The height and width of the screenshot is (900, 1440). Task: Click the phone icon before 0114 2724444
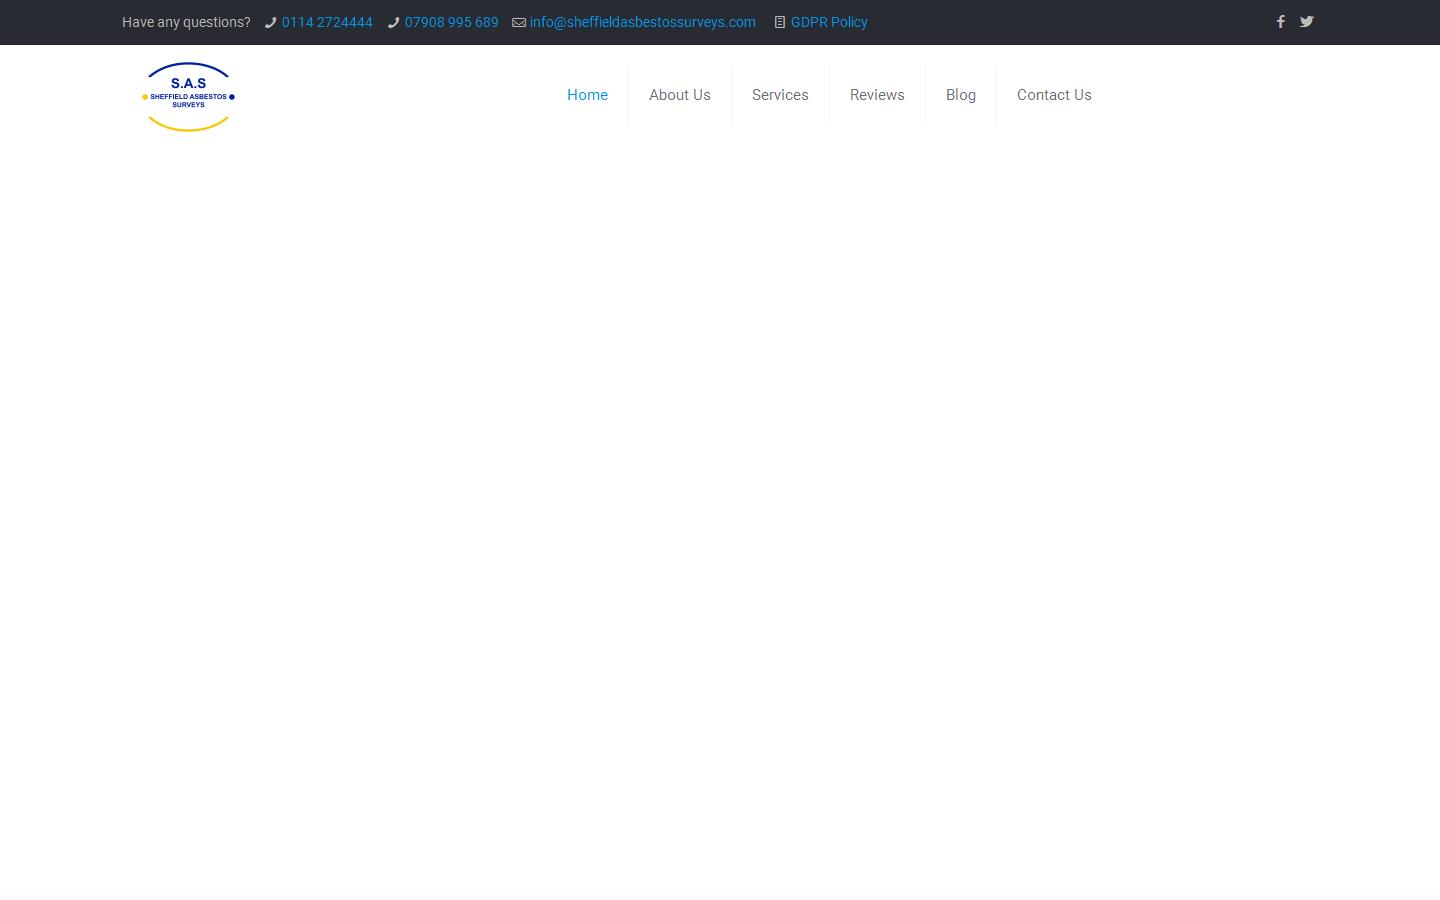(x=270, y=23)
